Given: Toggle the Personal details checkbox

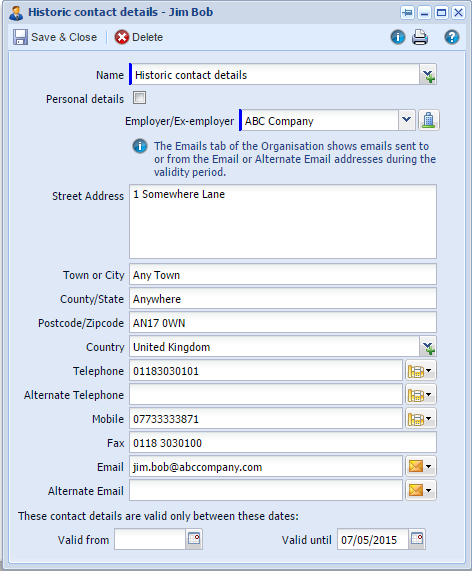Looking at the screenshot, I should pyautogui.click(x=139, y=98).
